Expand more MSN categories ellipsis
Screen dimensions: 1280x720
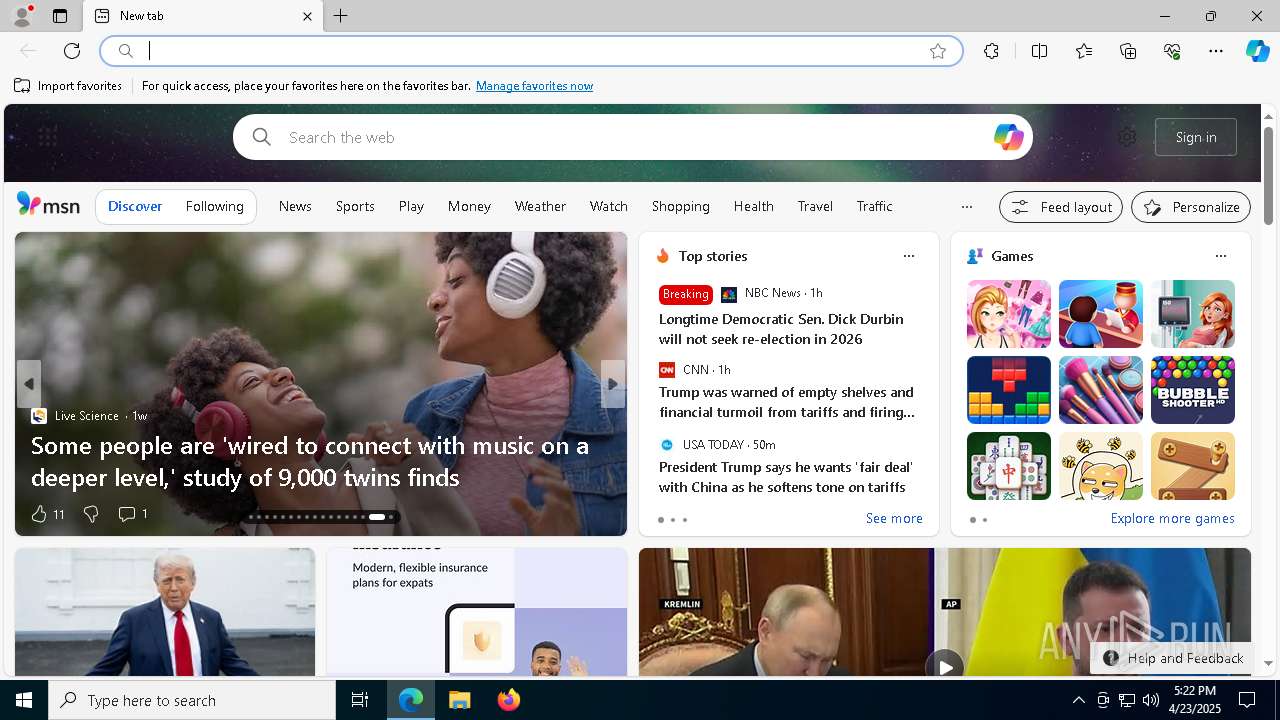click(x=966, y=207)
